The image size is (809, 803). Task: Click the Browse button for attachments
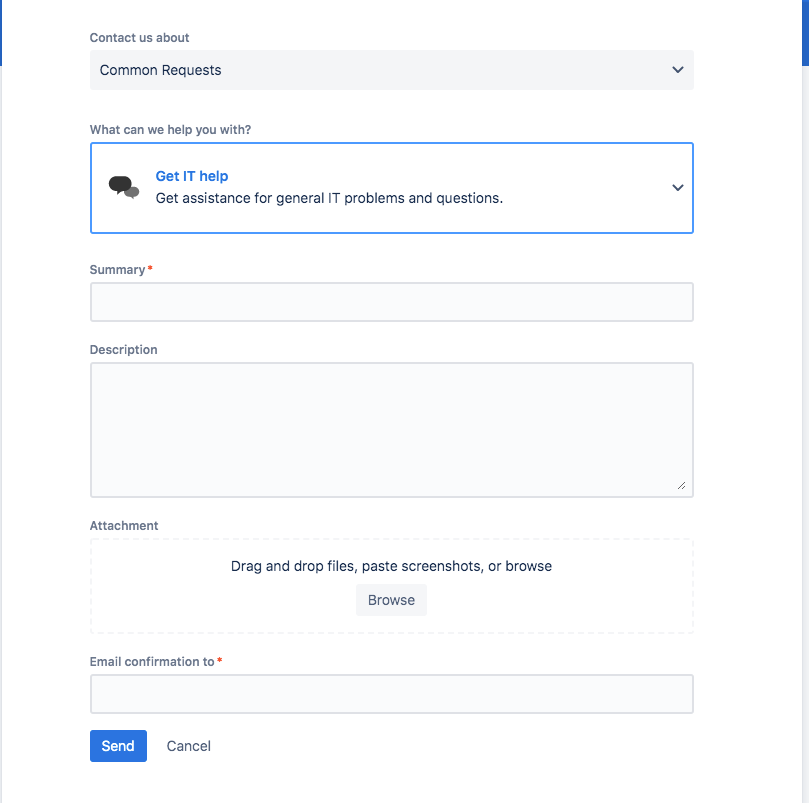pos(391,600)
